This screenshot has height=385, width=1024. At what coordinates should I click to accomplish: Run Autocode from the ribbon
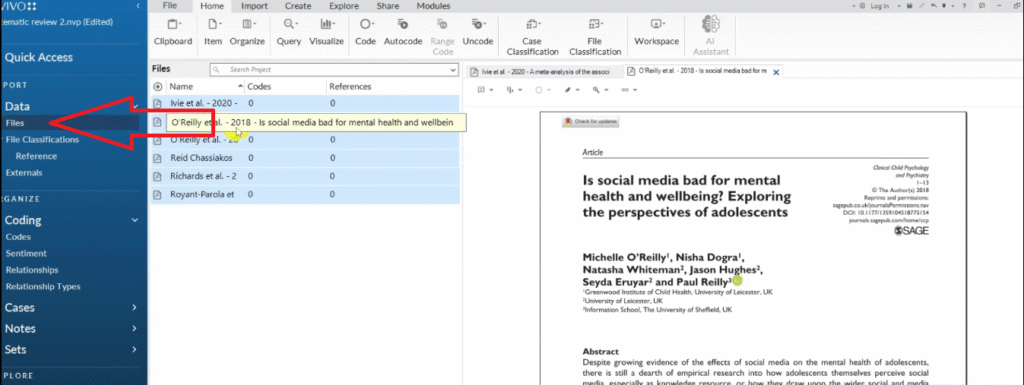click(403, 32)
